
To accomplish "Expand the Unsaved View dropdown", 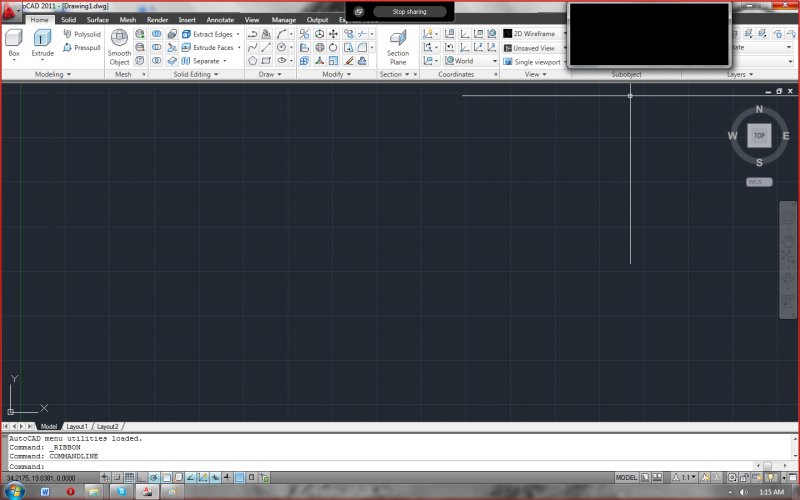I will click(534, 48).
